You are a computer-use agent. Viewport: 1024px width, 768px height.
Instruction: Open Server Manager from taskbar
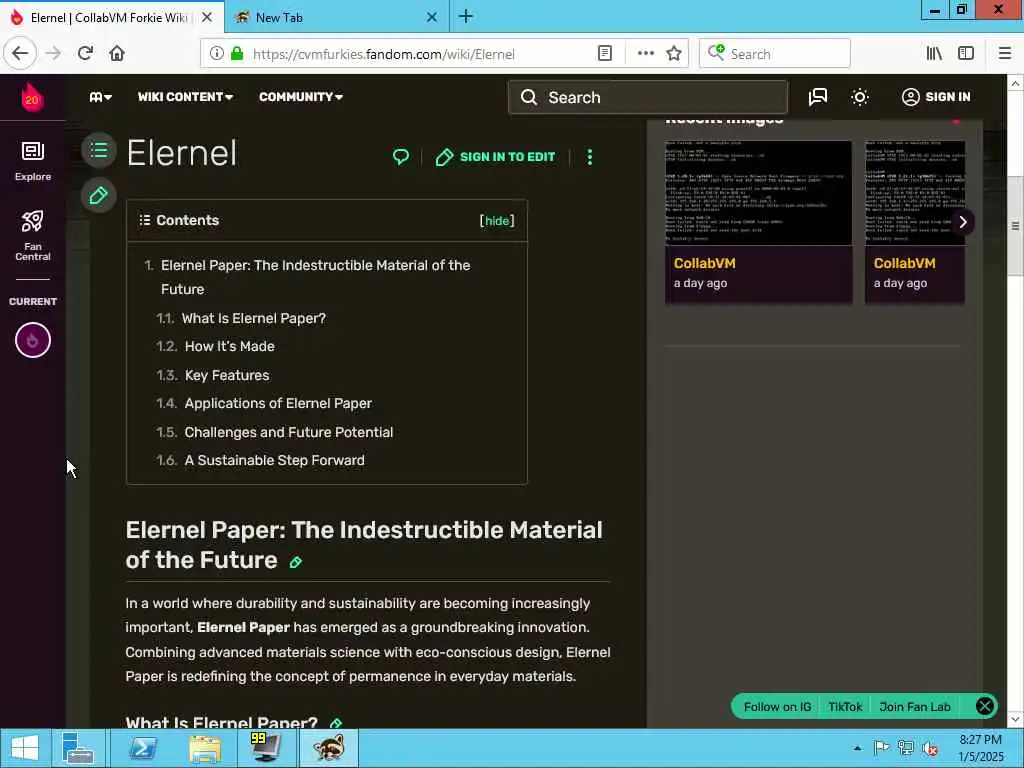[78, 748]
